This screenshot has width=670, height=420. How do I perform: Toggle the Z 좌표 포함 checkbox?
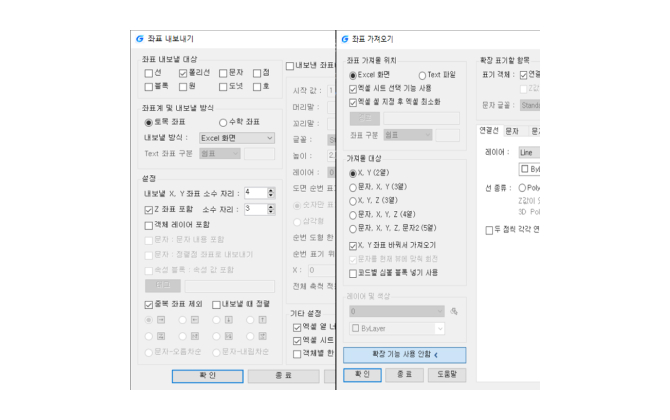(149, 209)
